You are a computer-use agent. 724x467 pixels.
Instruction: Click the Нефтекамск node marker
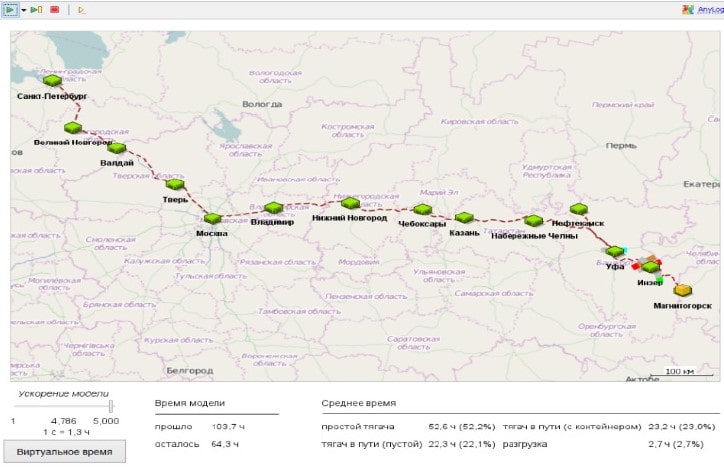click(579, 209)
